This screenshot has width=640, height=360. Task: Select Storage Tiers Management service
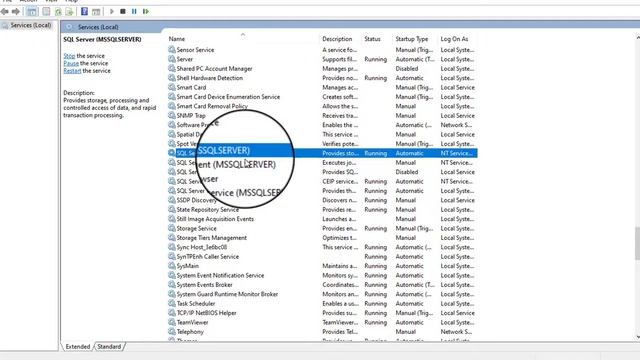coord(322,238)
